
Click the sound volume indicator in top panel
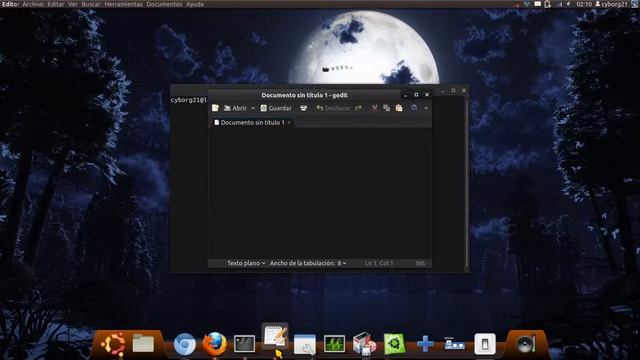[x=569, y=4]
